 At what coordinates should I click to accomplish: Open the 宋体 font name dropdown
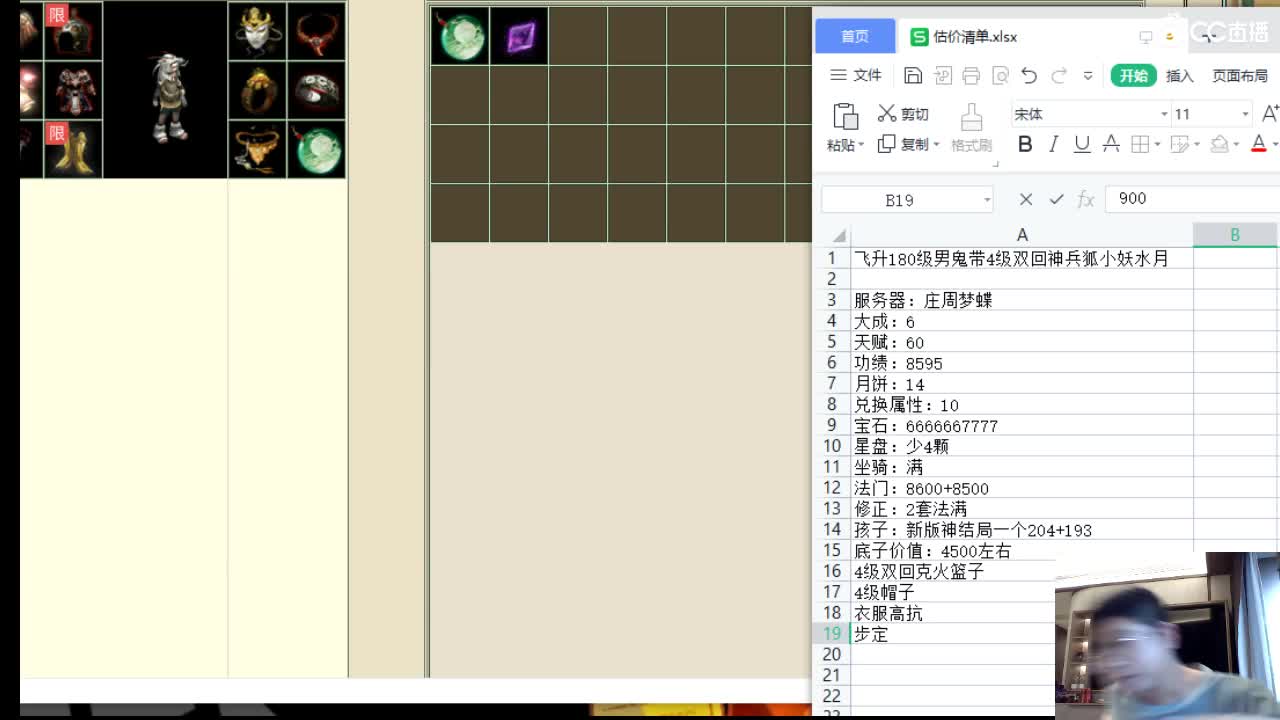point(1164,114)
